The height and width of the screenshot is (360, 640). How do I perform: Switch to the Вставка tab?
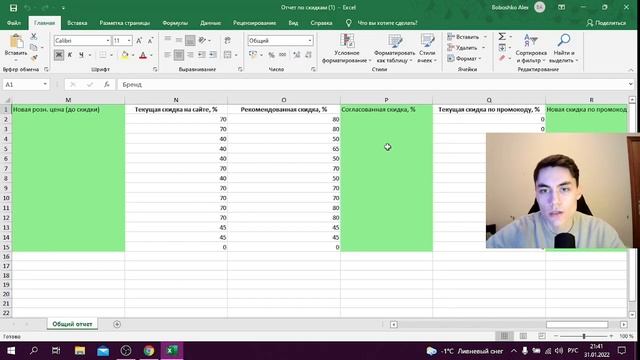coord(77,23)
